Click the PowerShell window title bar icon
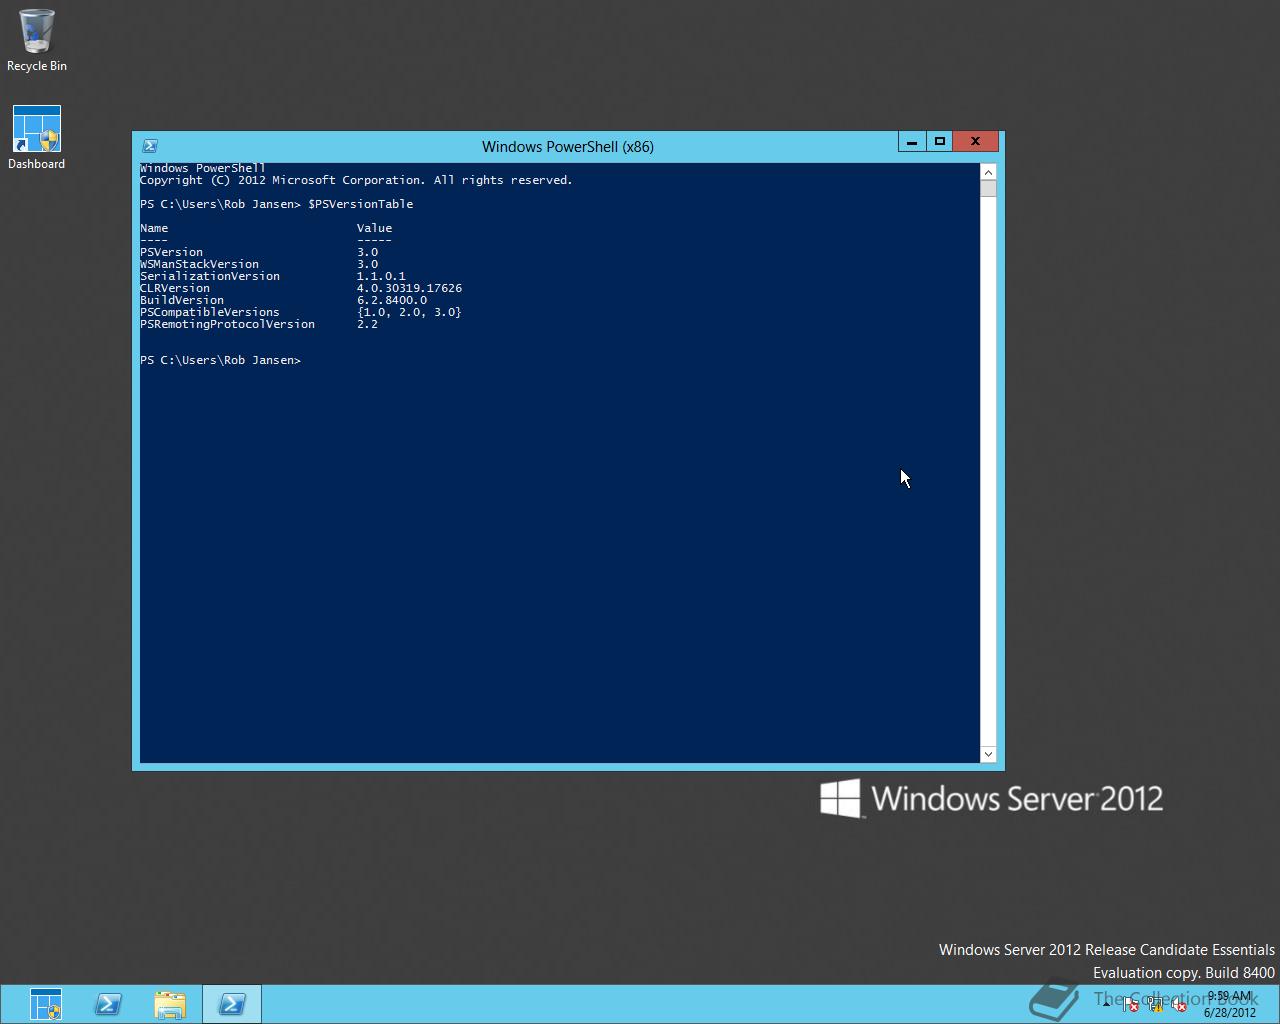 (150, 146)
